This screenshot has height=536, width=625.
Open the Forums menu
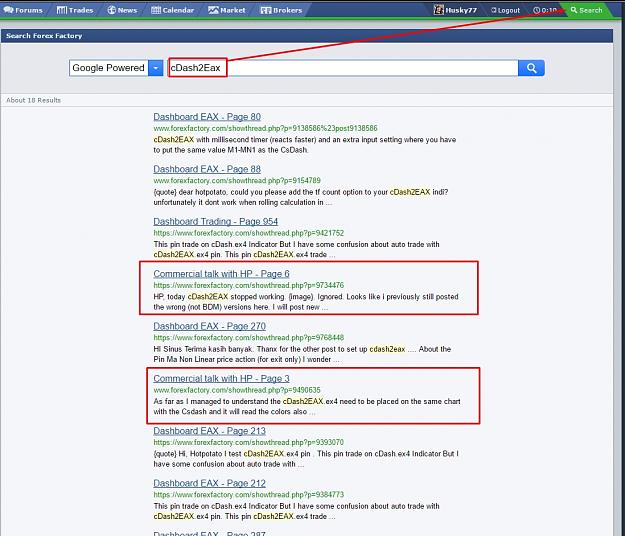(x=23, y=10)
